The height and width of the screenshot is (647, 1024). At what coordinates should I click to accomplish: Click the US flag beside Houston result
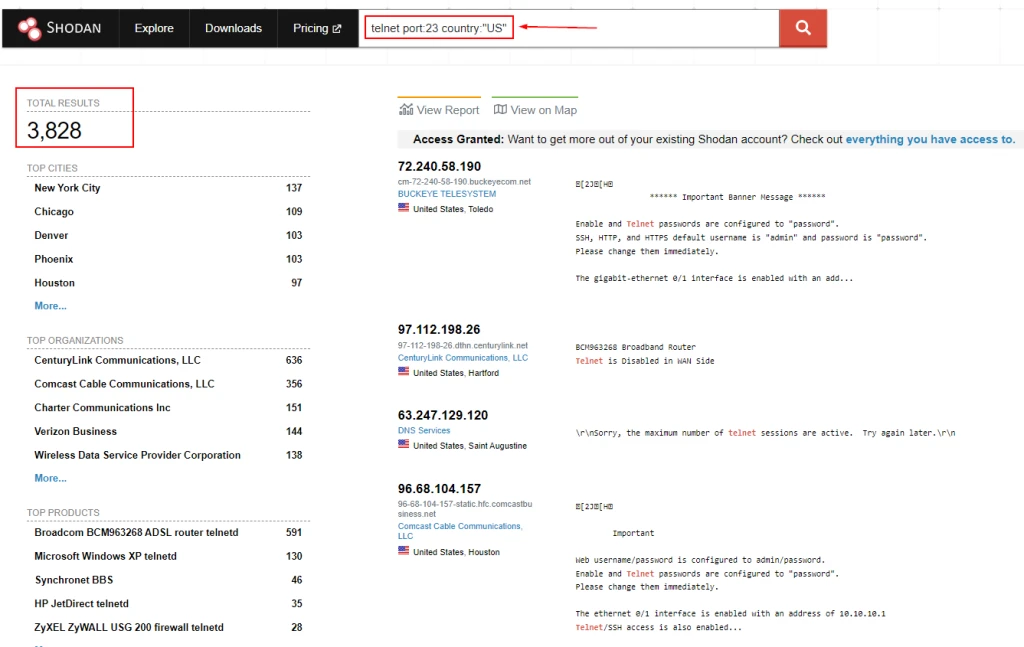[404, 551]
